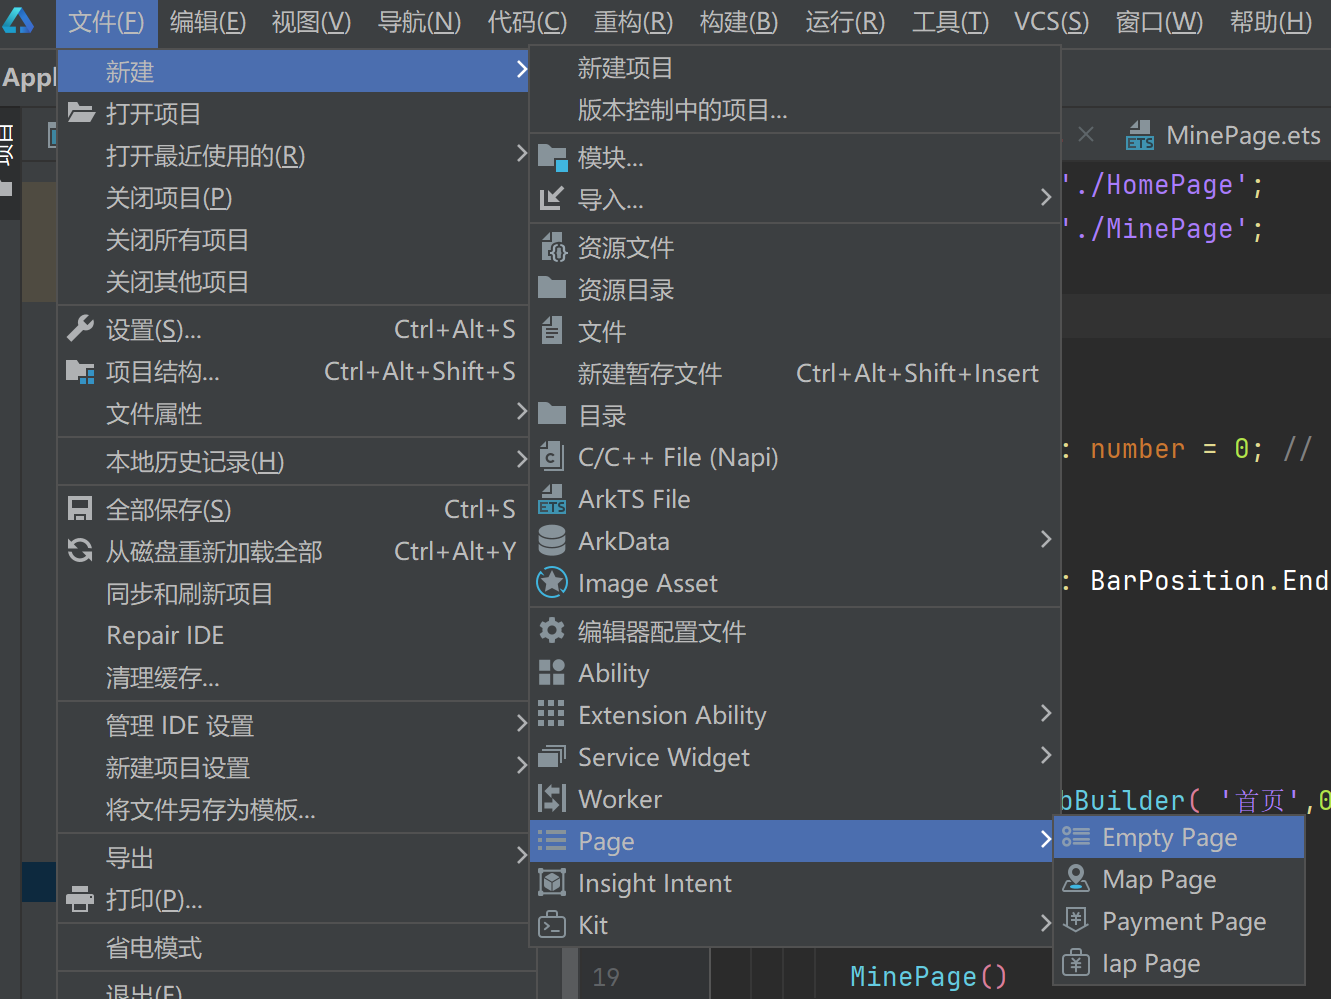Screen dimensions: 1331x999
Task: Click the Worker icon
Action: coord(552,798)
